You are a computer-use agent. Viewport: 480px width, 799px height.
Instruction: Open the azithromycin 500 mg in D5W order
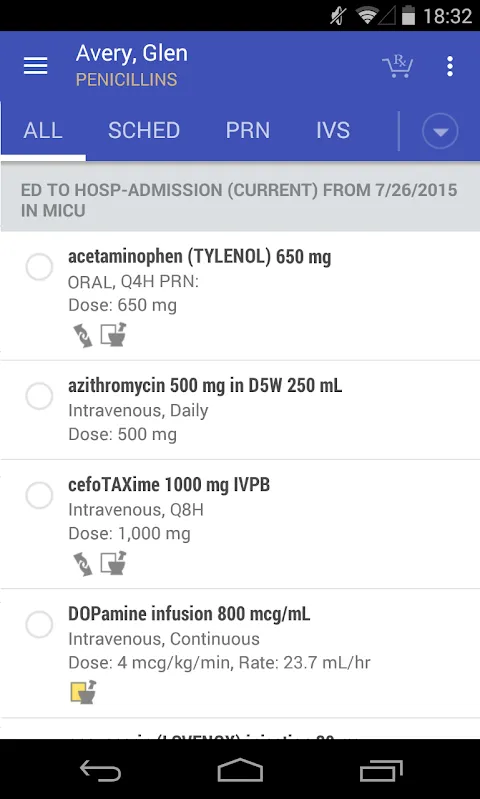pyautogui.click(x=240, y=410)
